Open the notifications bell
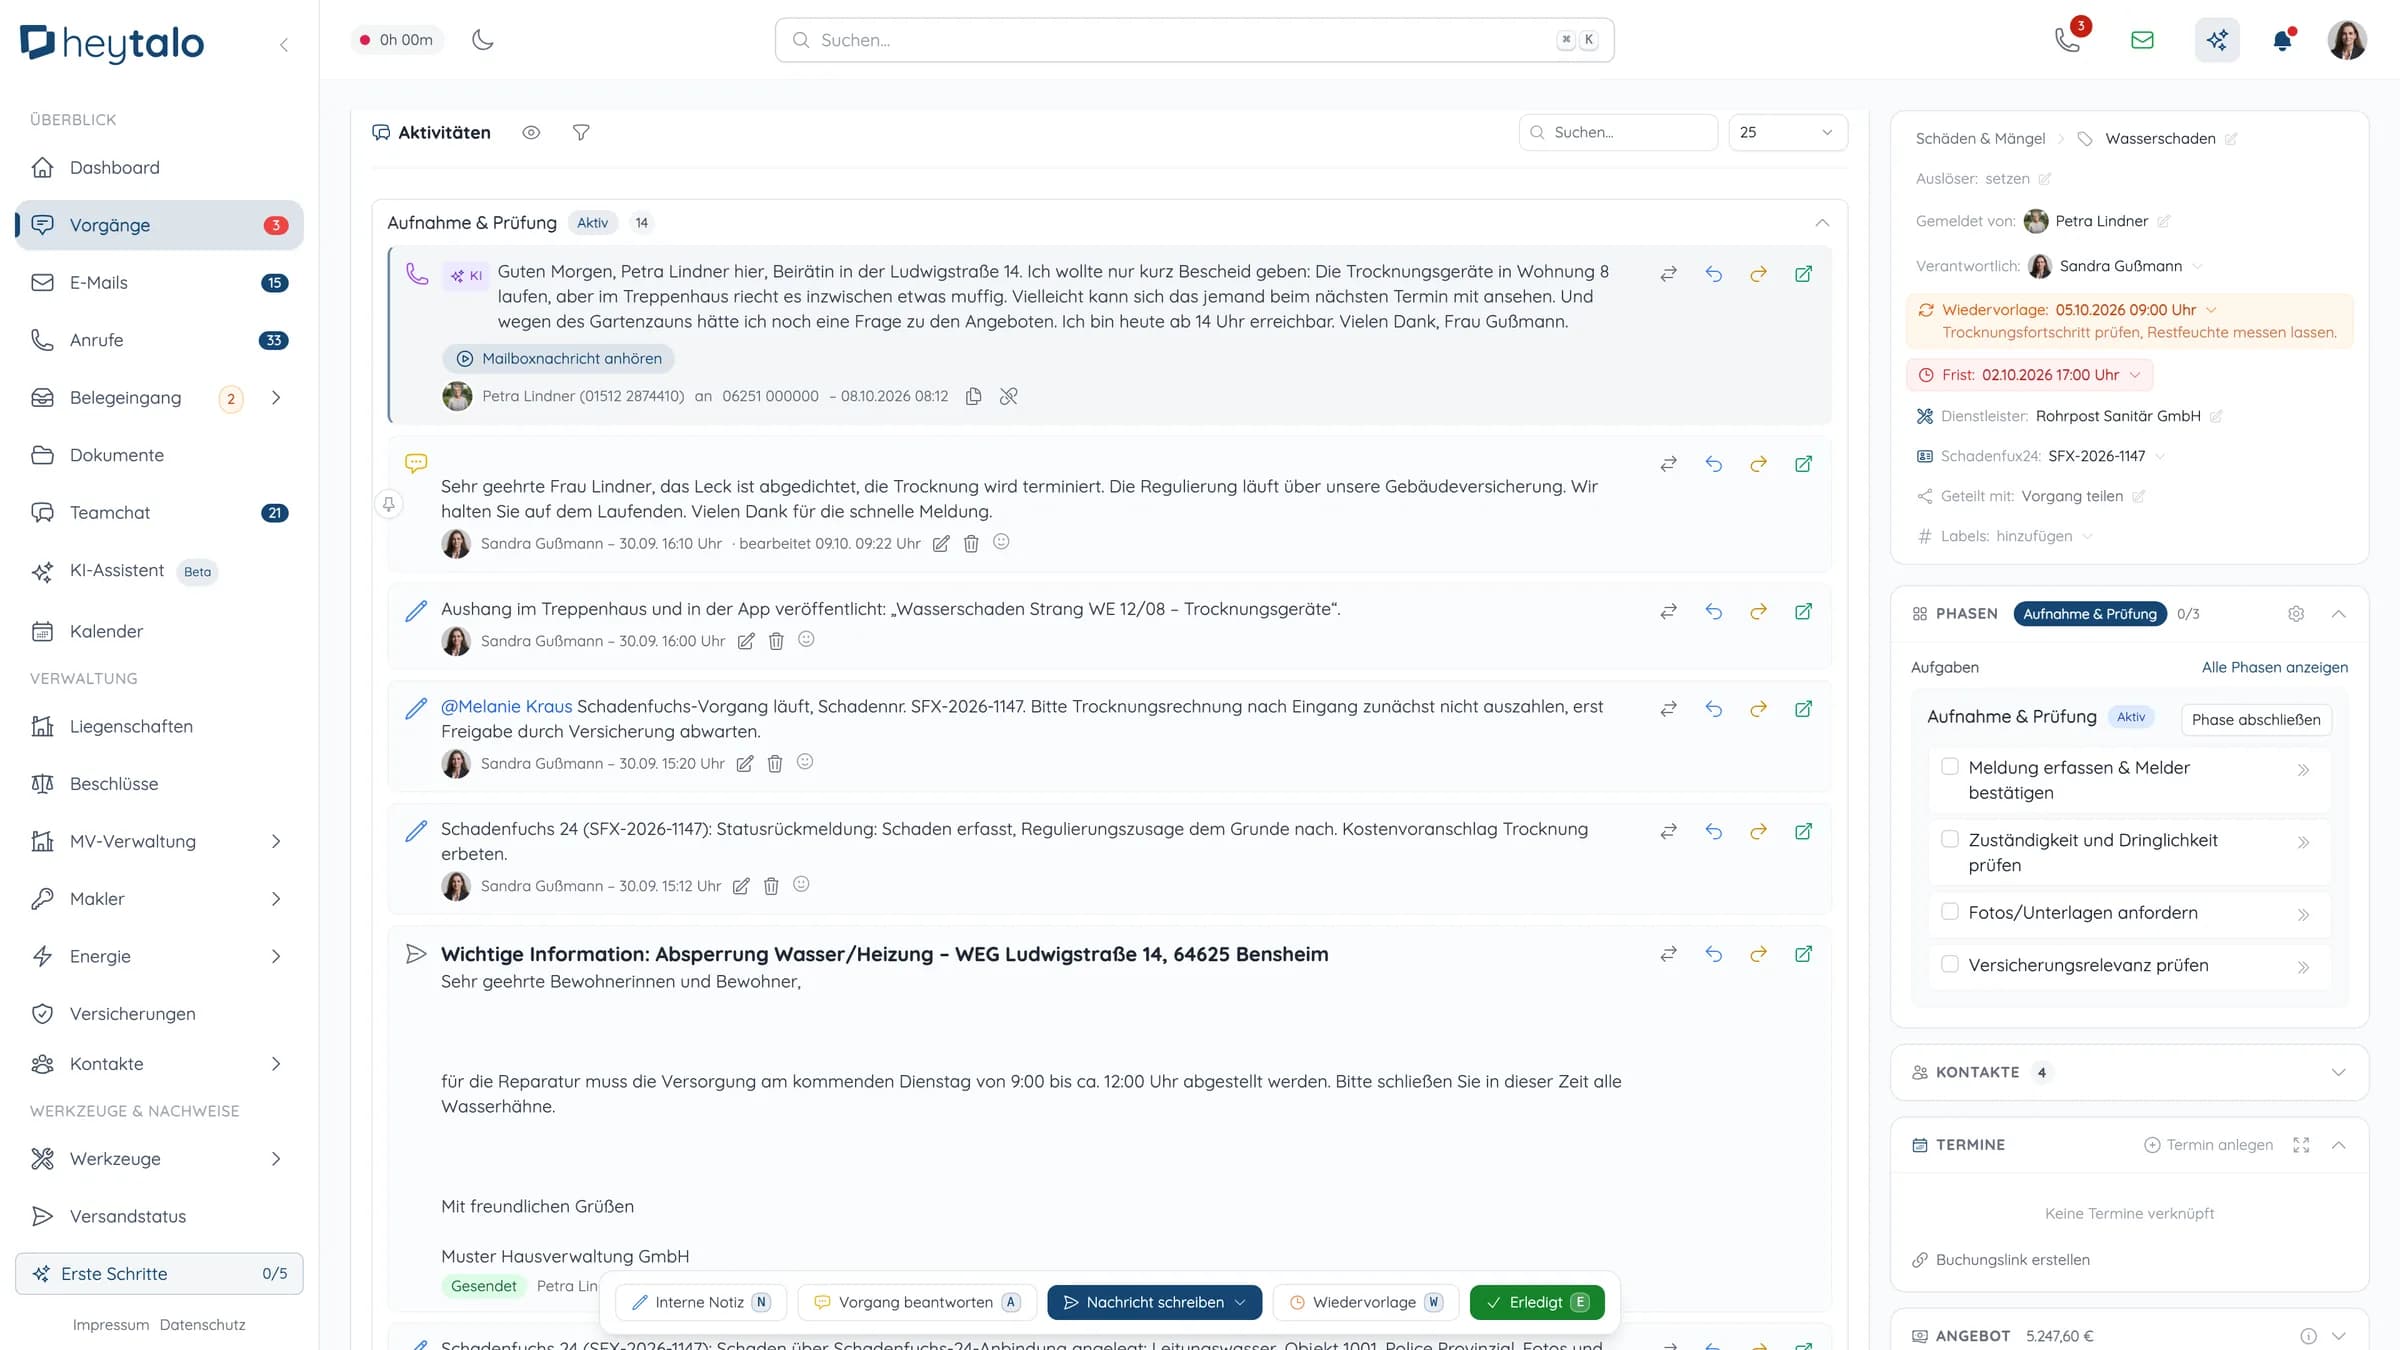Viewport: 2400px width, 1350px height. pos(2283,40)
